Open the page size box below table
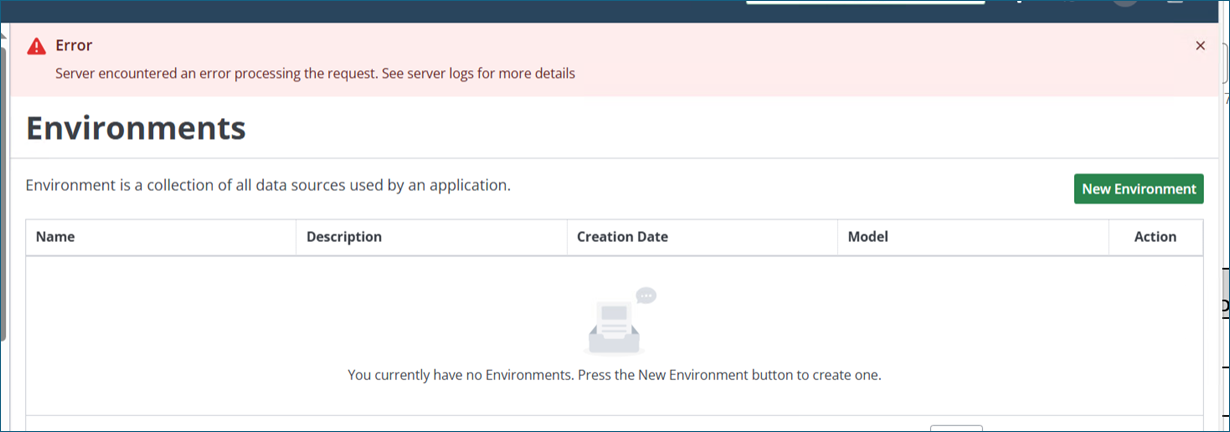Image resolution: width=1230 pixels, height=432 pixels. tap(956, 428)
